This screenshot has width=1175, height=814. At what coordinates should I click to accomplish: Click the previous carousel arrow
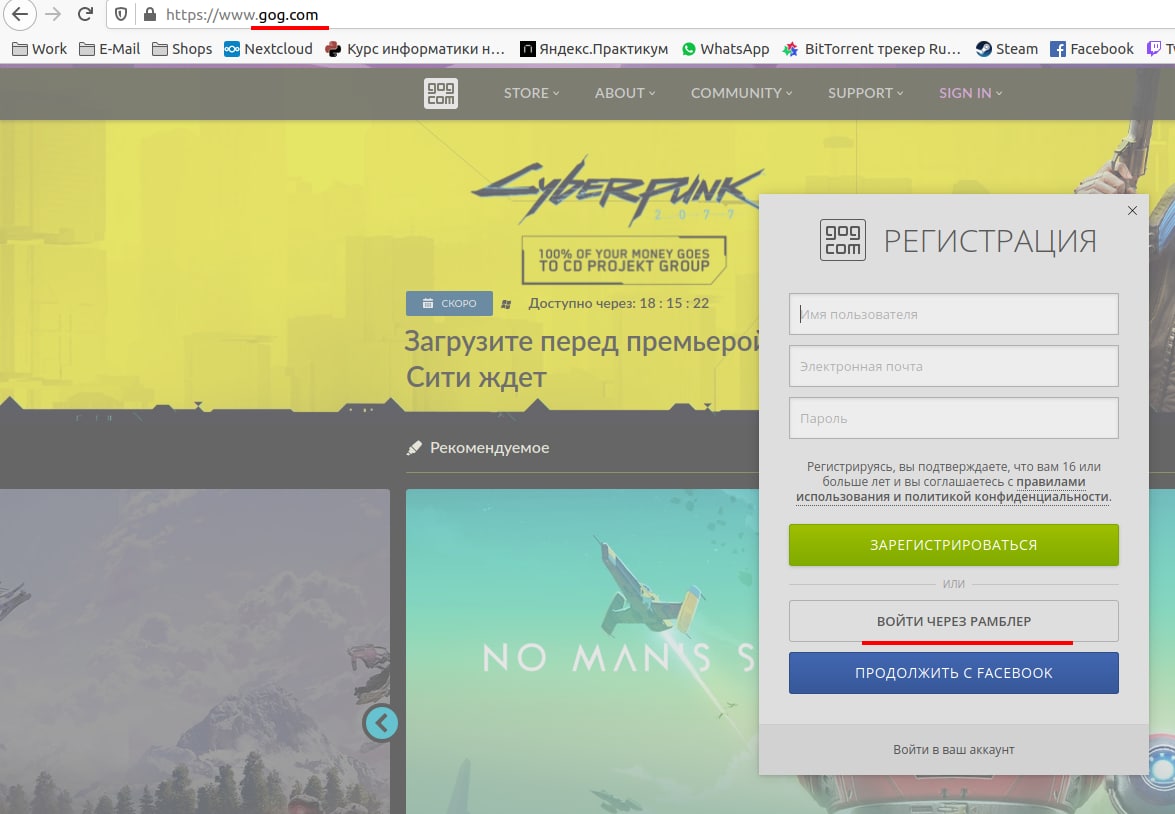(x=381, y=723)
